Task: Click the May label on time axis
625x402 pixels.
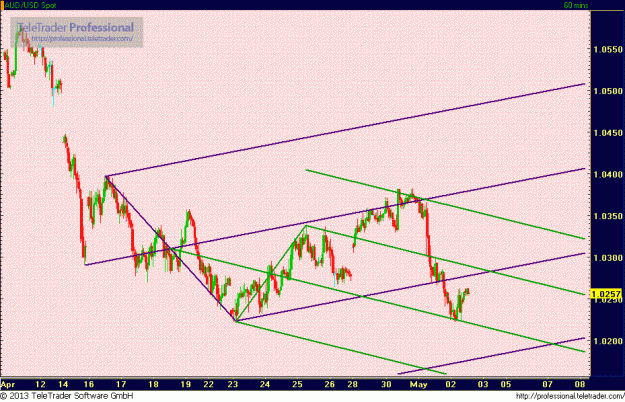Action: pos(419,384)
